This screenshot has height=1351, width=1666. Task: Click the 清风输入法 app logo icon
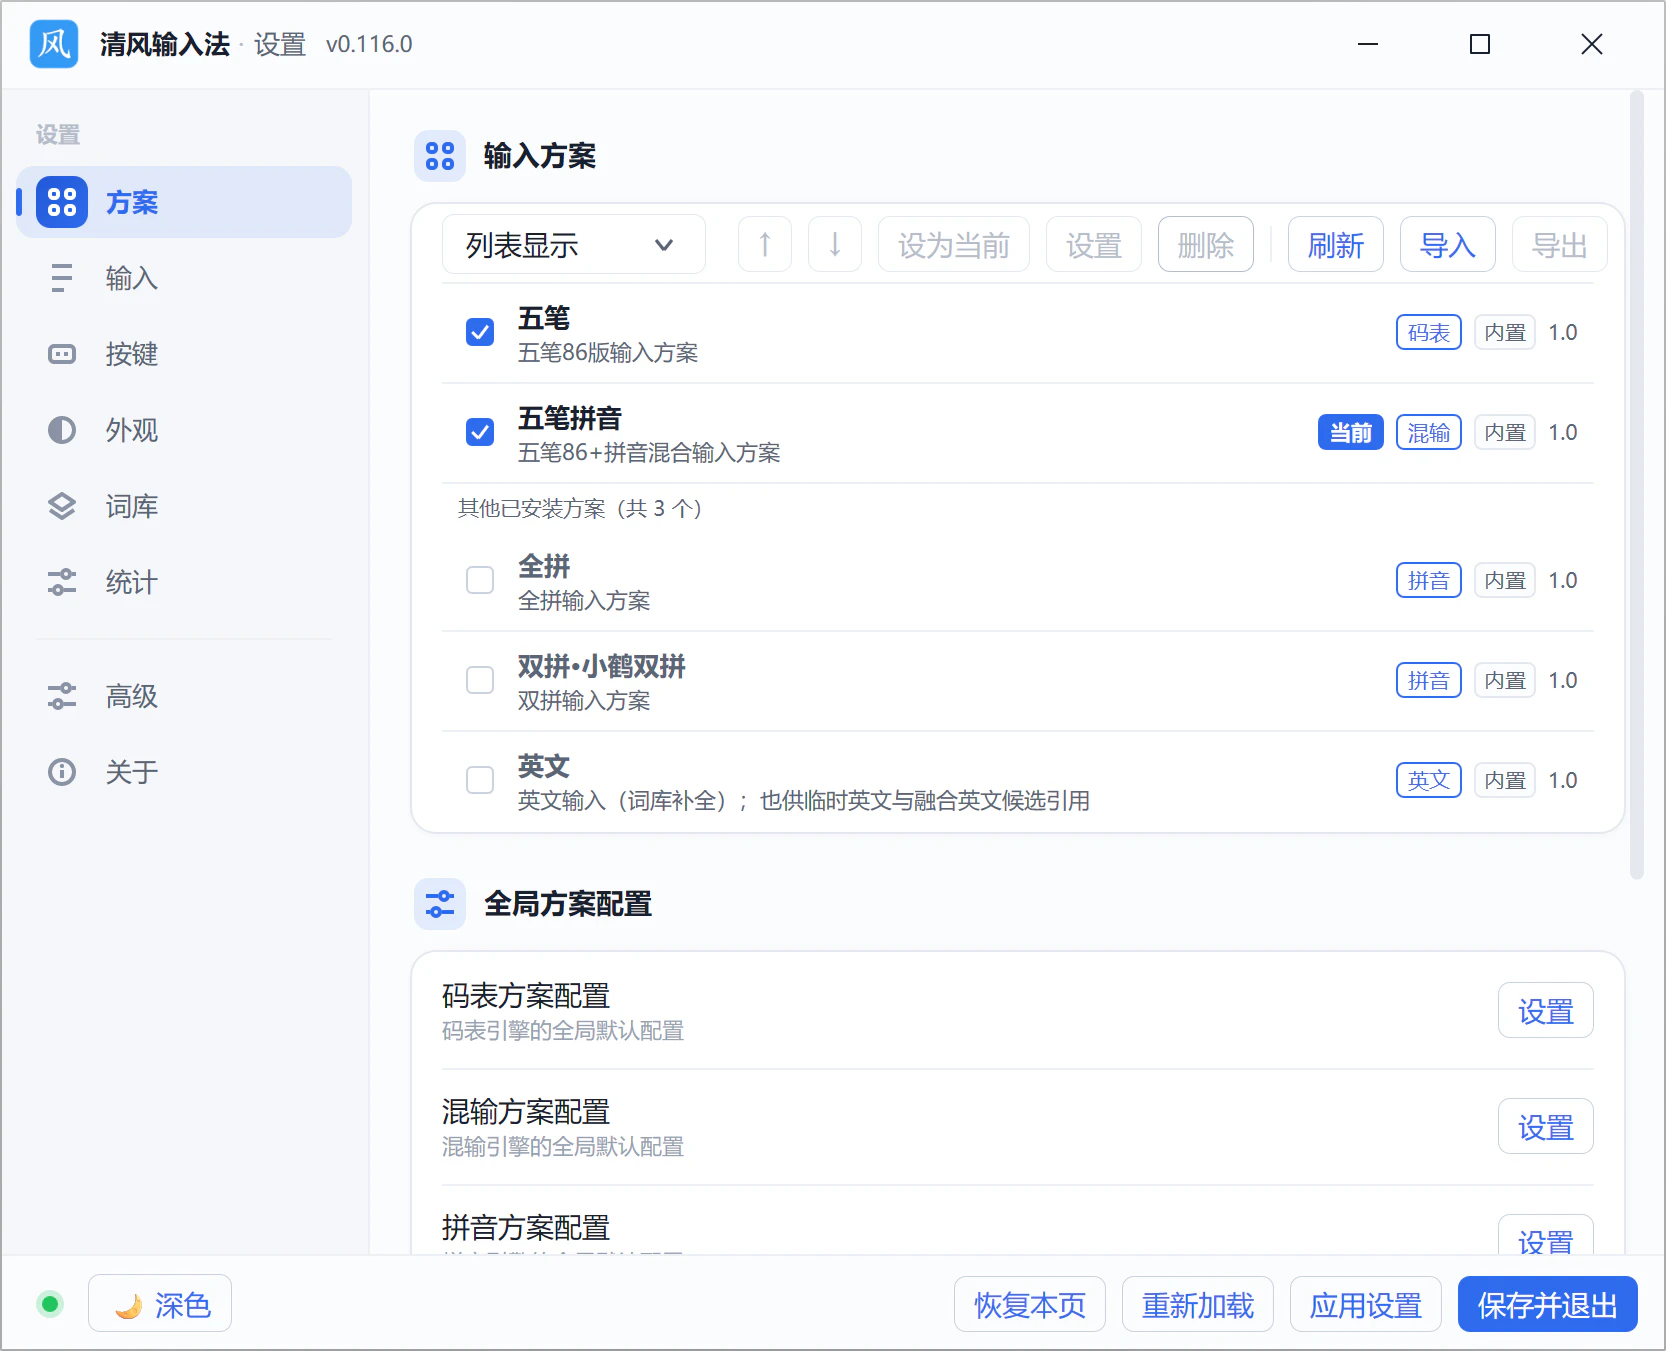click(x=54, y=44)
